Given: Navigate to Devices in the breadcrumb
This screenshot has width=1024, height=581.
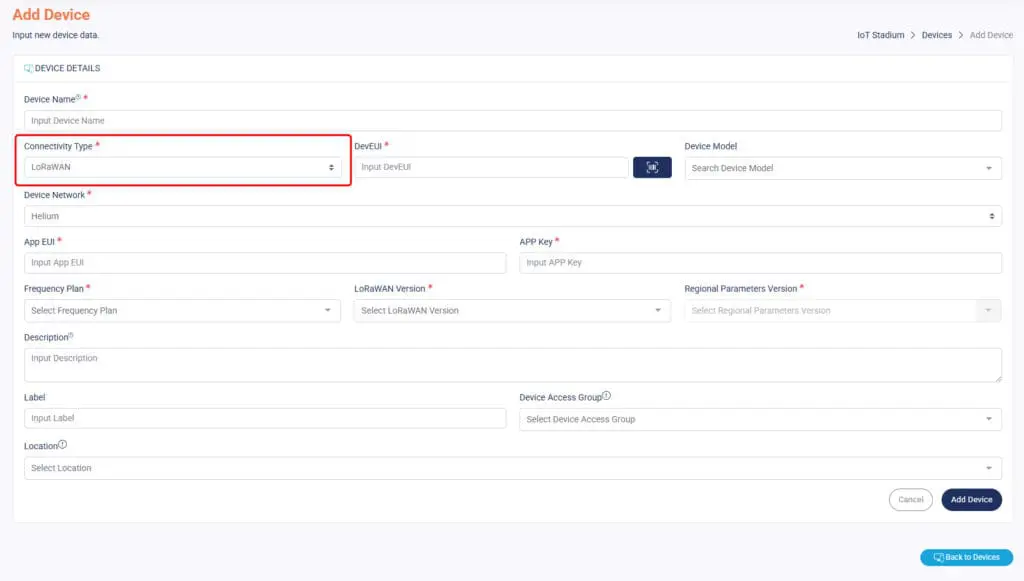Looking at the screenshot, I should (937, 35).
